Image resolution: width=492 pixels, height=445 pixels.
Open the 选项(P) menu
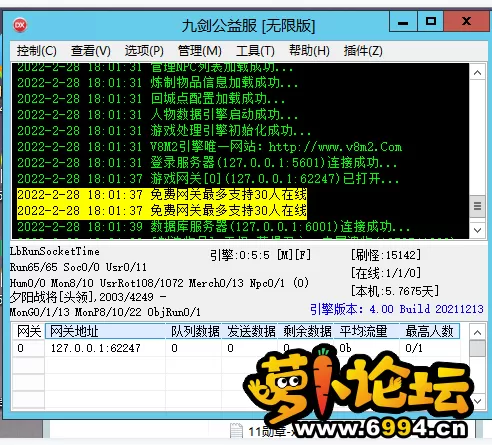point(144,51)
